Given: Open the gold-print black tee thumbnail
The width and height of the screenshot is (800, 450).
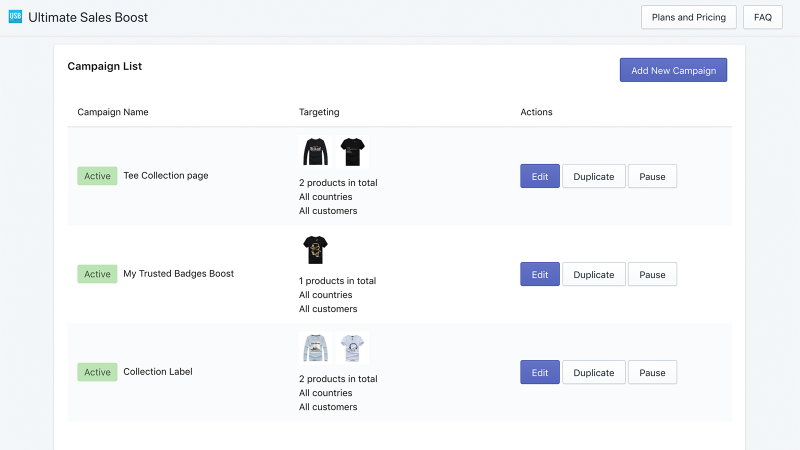Looking at the screenshot, I should [315, 250].
